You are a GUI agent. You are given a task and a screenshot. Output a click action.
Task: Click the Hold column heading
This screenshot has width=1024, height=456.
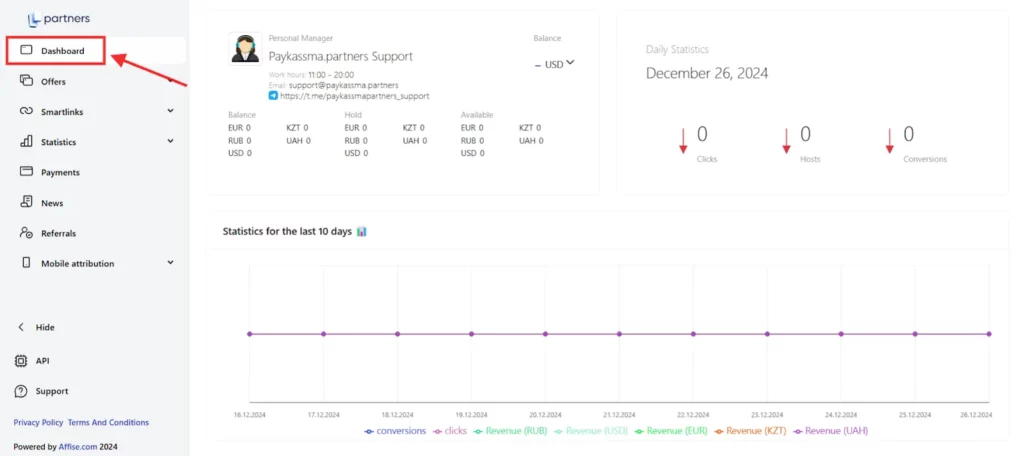click(351, 115)
